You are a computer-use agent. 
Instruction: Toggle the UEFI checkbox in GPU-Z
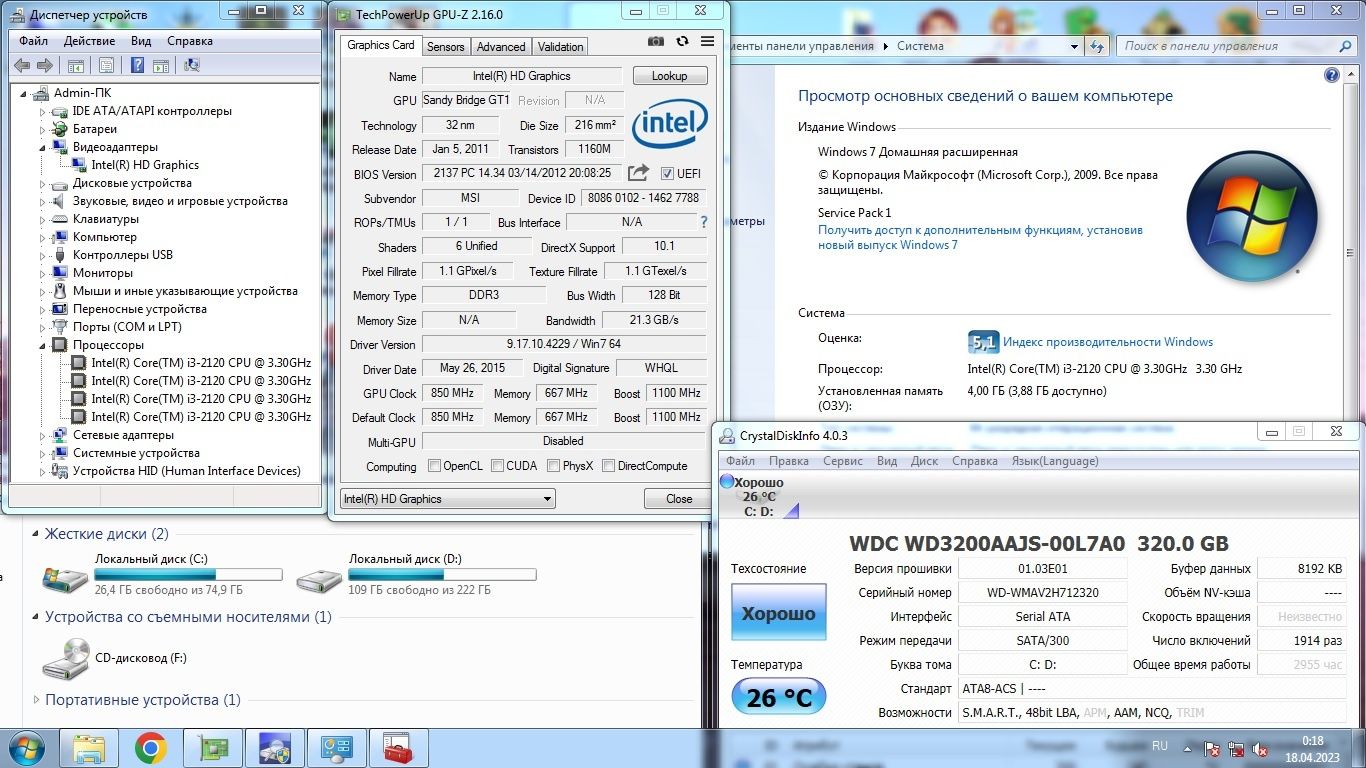[x=667, y=173]
